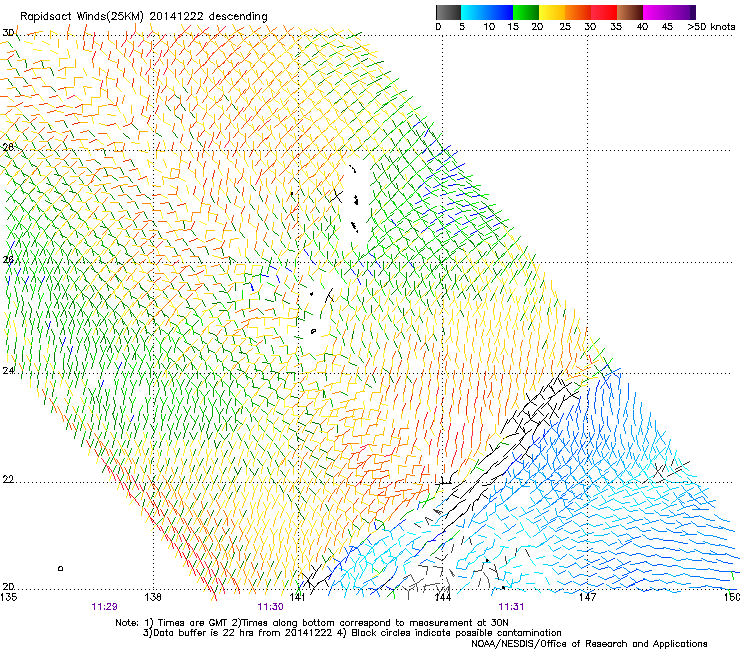Click the gray 0-5 knots legend swatch
The height and width of the screenshot is (650, 740).
[448, 12]
